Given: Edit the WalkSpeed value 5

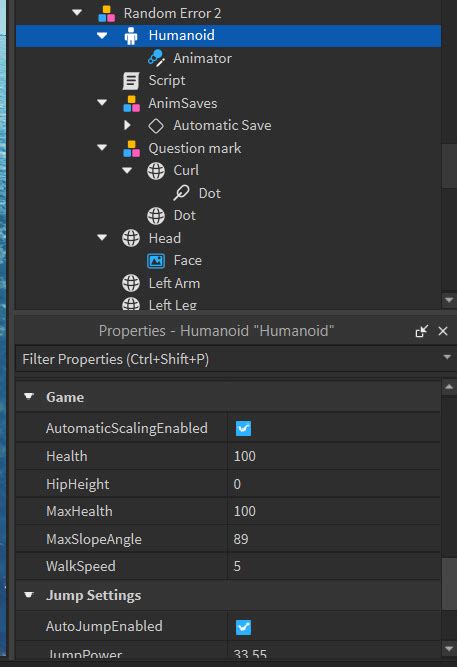Looking at the screenshot, I should [334, 567].
